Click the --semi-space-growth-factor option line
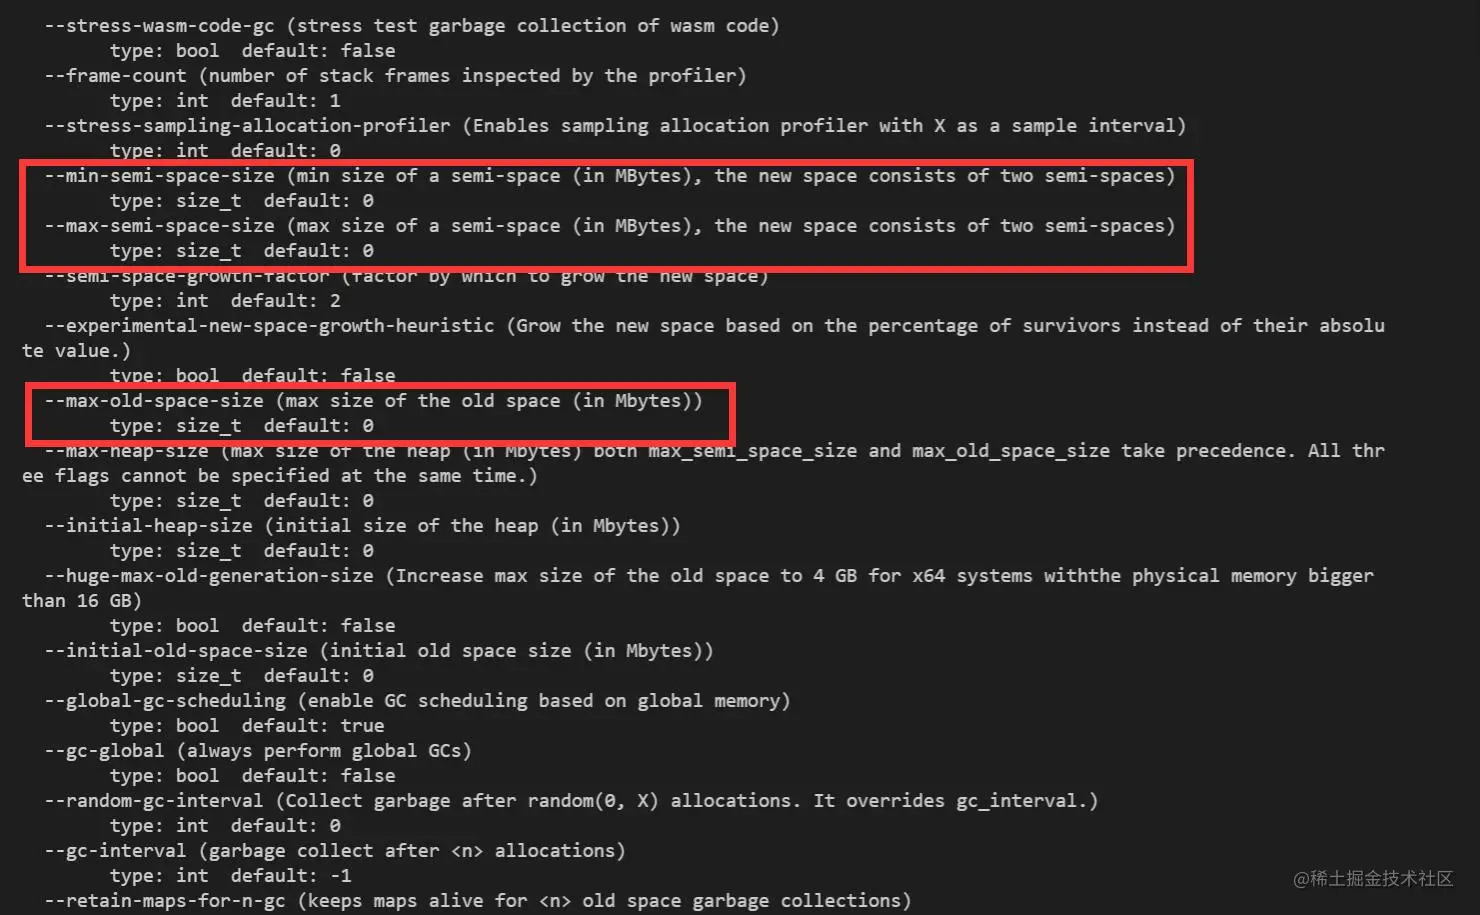This screenshot has height=915, width=1480. click(406, 276)
